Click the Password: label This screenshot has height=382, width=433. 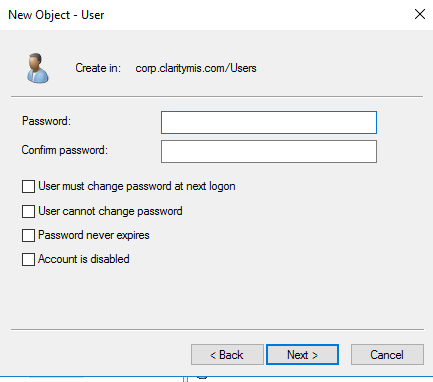click(46, 121)
